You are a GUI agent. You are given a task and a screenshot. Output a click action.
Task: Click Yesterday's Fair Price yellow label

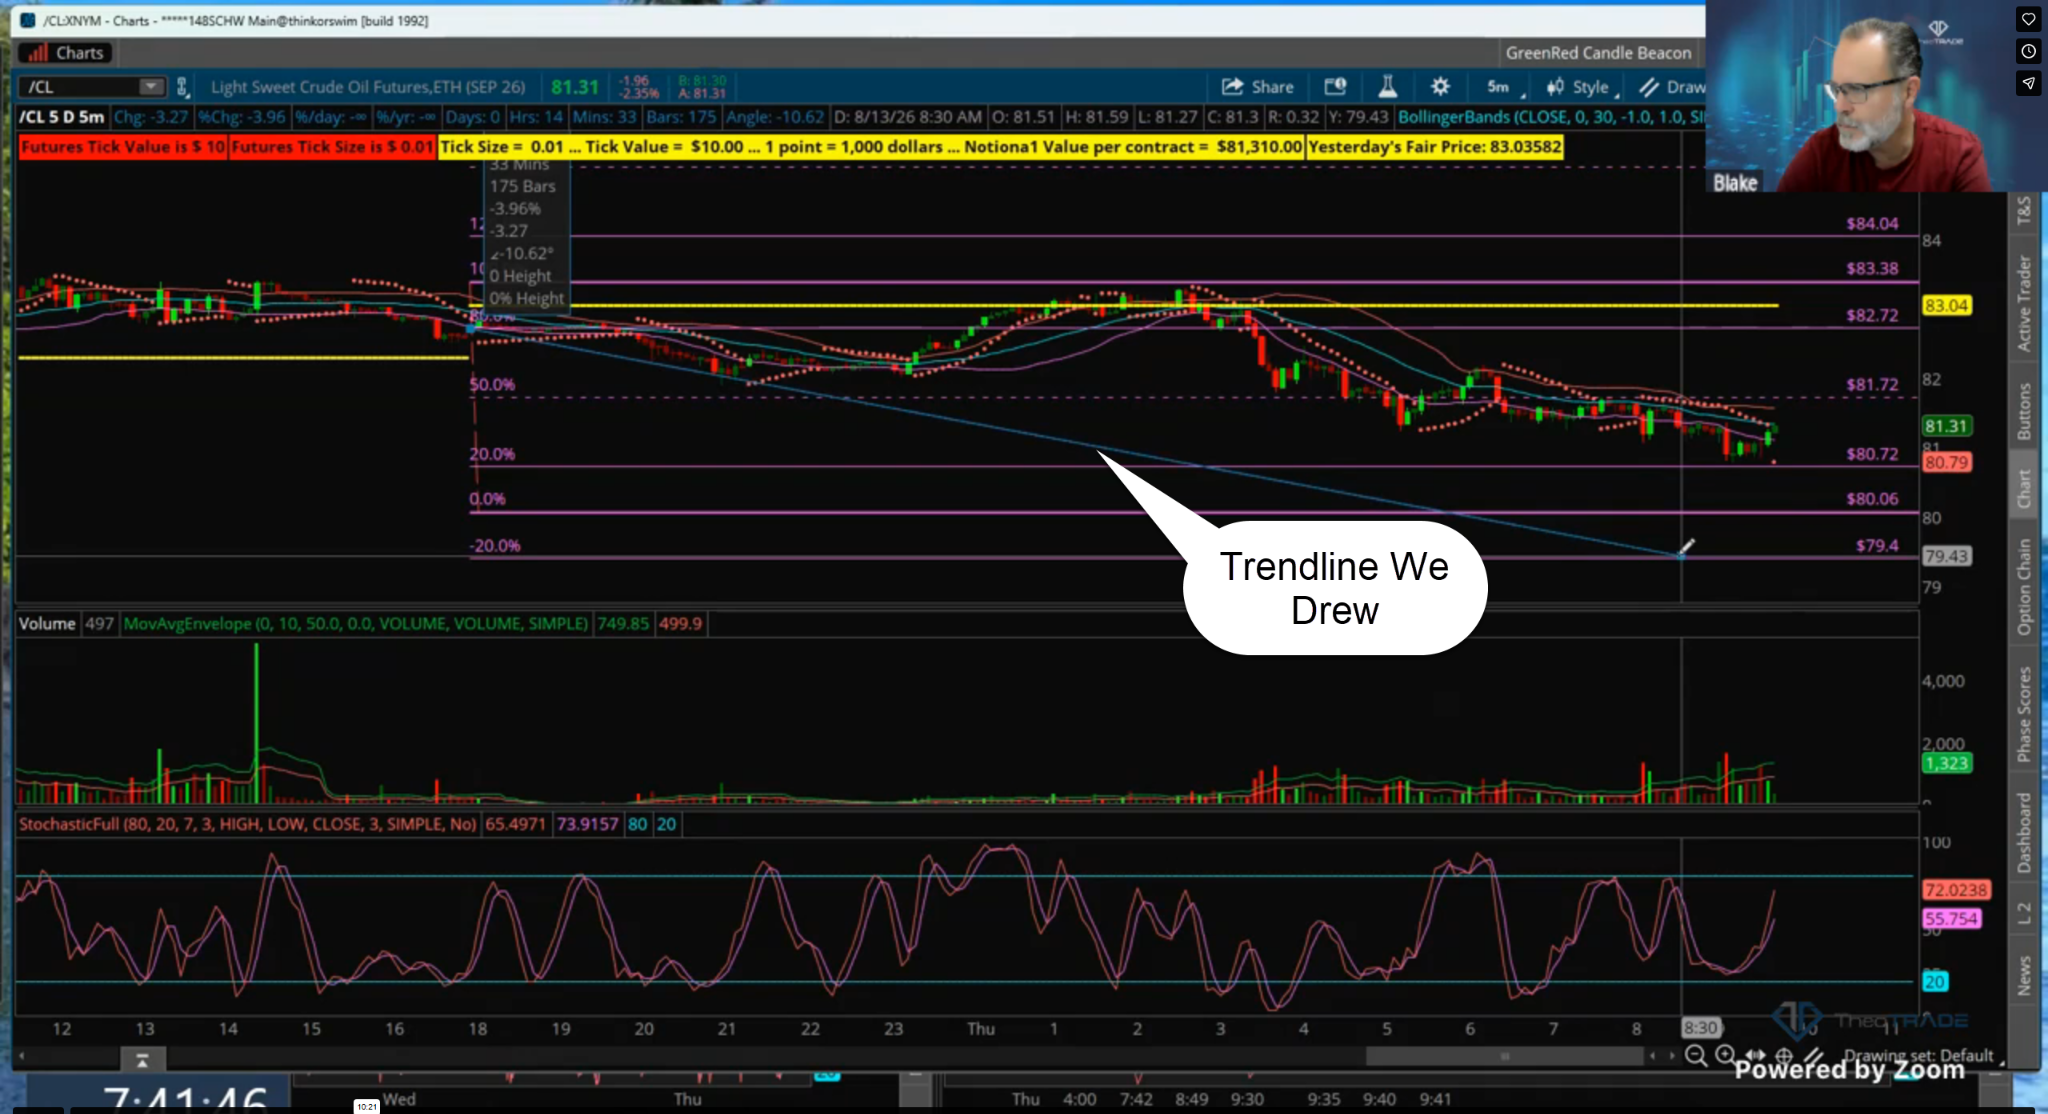[1435, 147]
